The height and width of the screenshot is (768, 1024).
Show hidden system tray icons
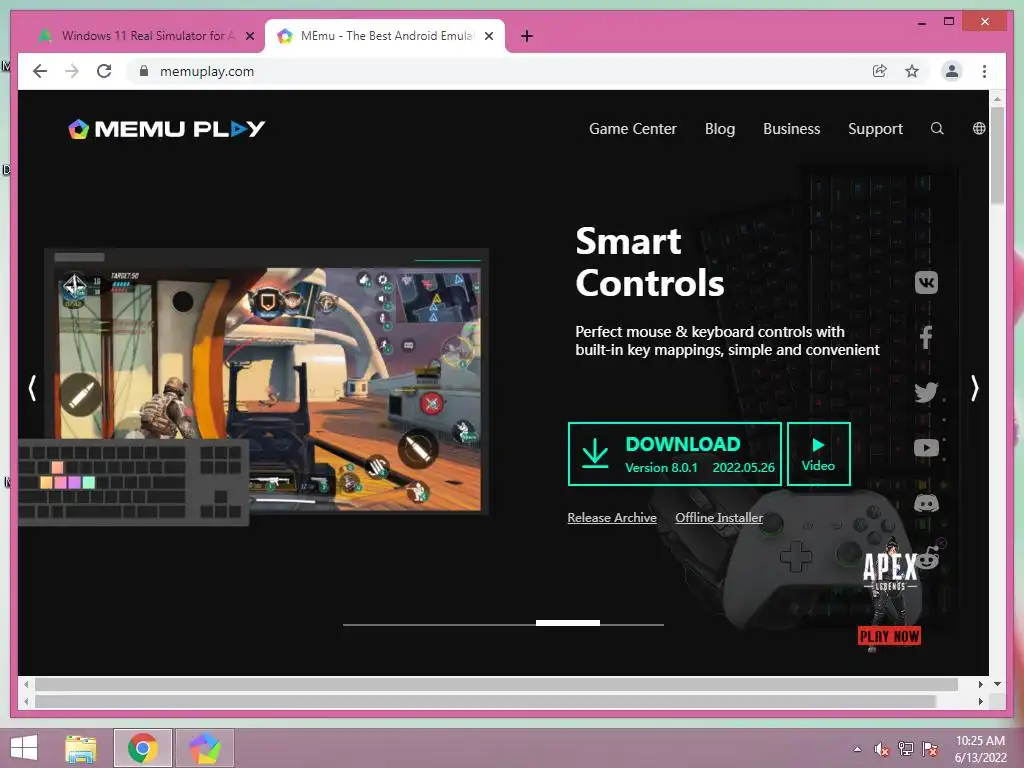[x=857, y=750]
